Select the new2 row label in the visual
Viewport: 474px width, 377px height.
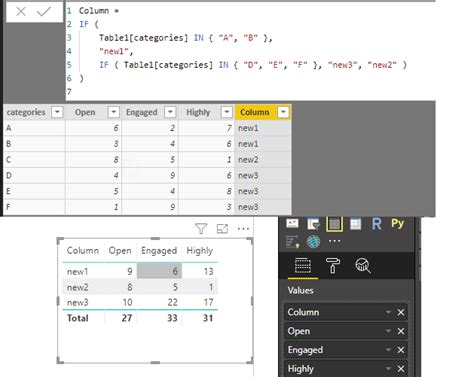78,287
